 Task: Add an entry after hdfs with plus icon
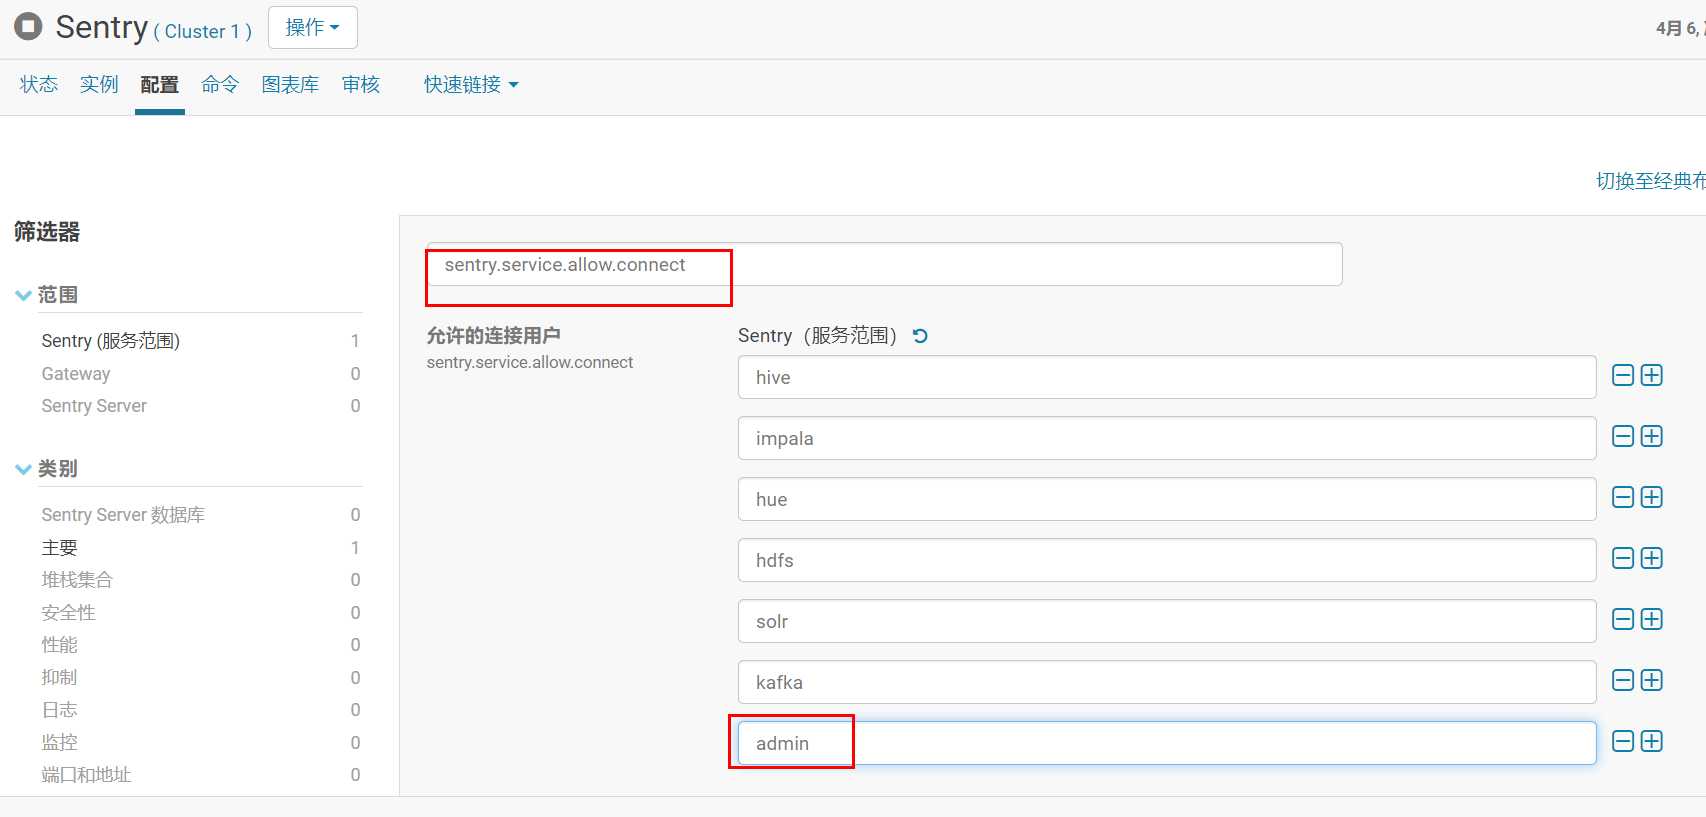pos(1652,558)
